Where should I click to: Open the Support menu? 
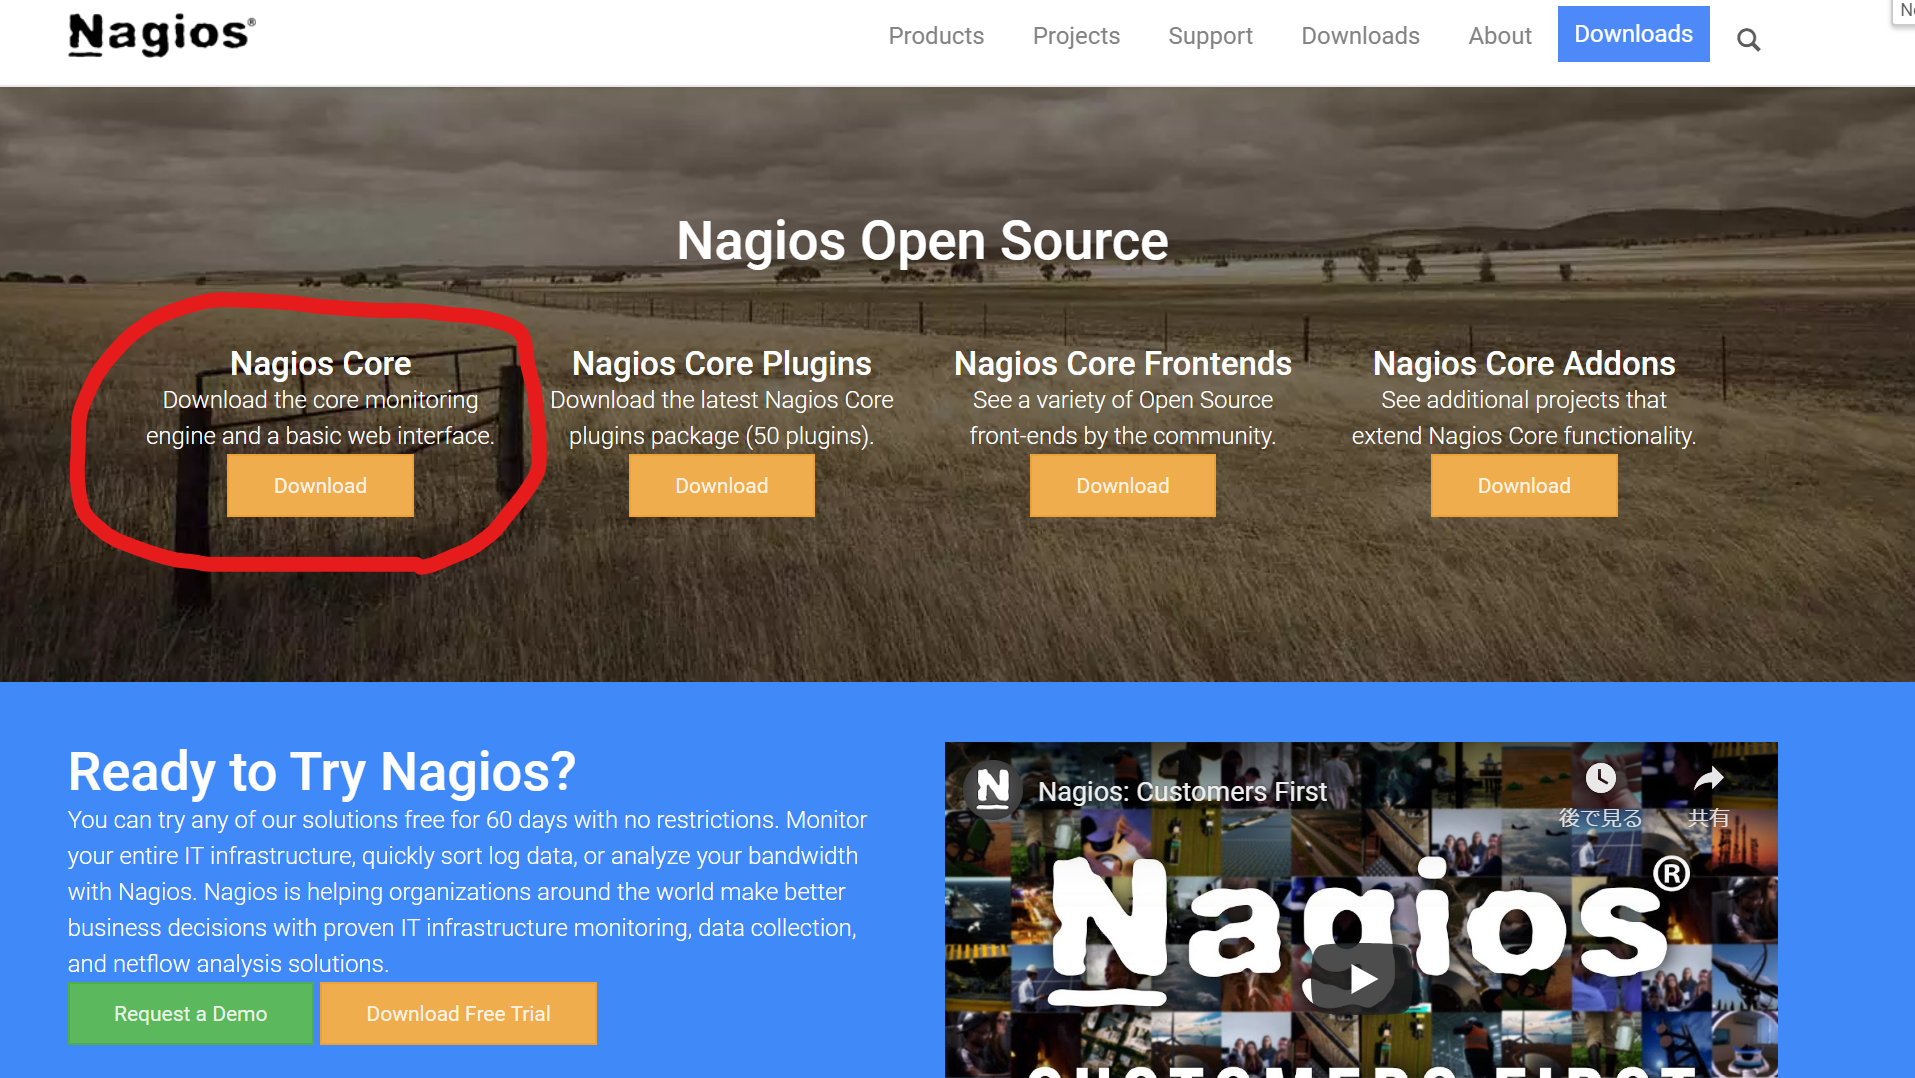tap(1210, 36)
